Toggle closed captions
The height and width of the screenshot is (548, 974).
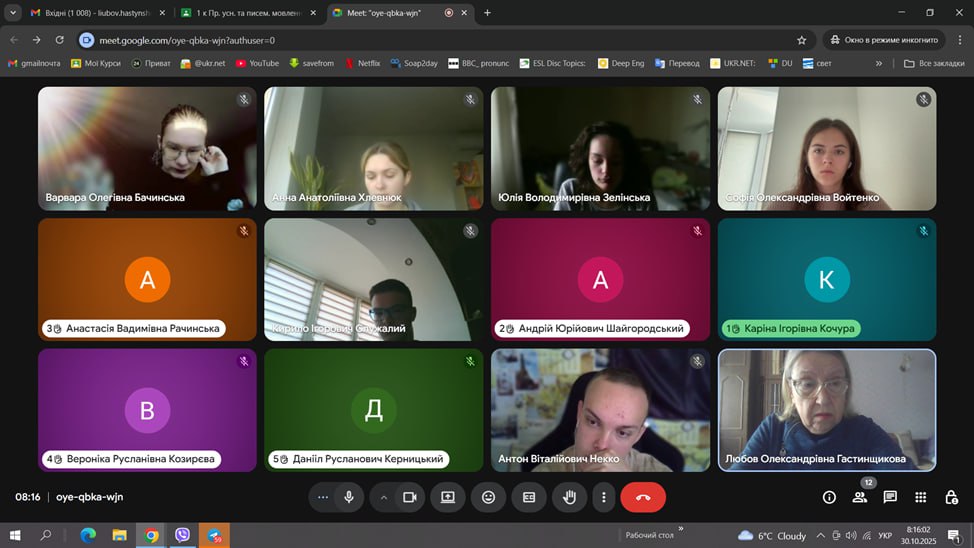(529, 497)
